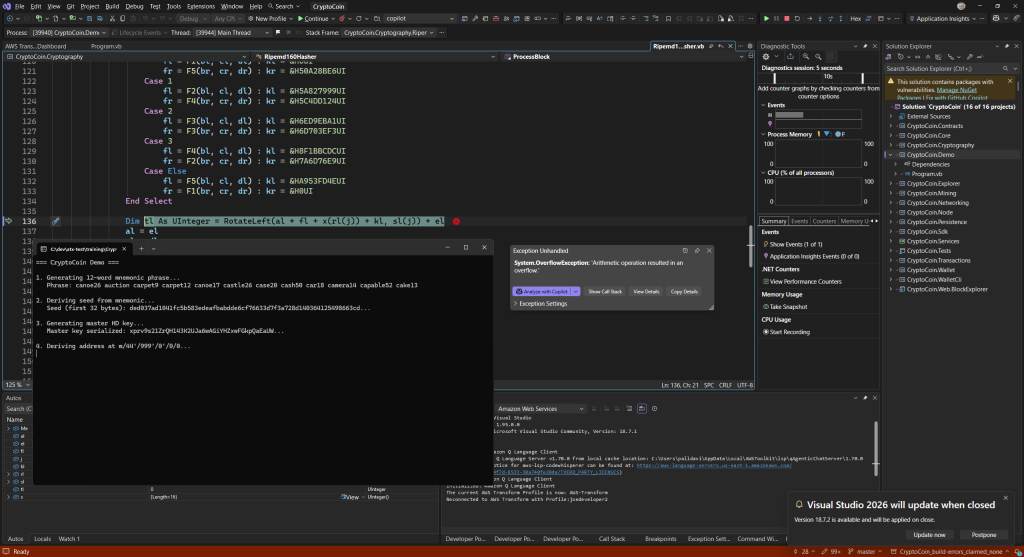Viewport: 1024px width, 557px height.
Task: Open the Locals tab at bottom
Action: pyautogui.click(x=42, y=539)
